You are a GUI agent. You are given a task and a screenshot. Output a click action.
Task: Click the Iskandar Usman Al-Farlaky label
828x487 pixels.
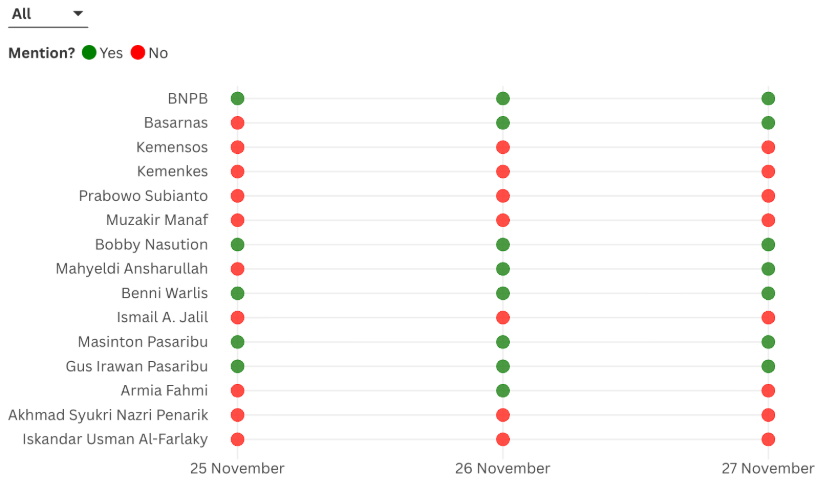(115, 439)
